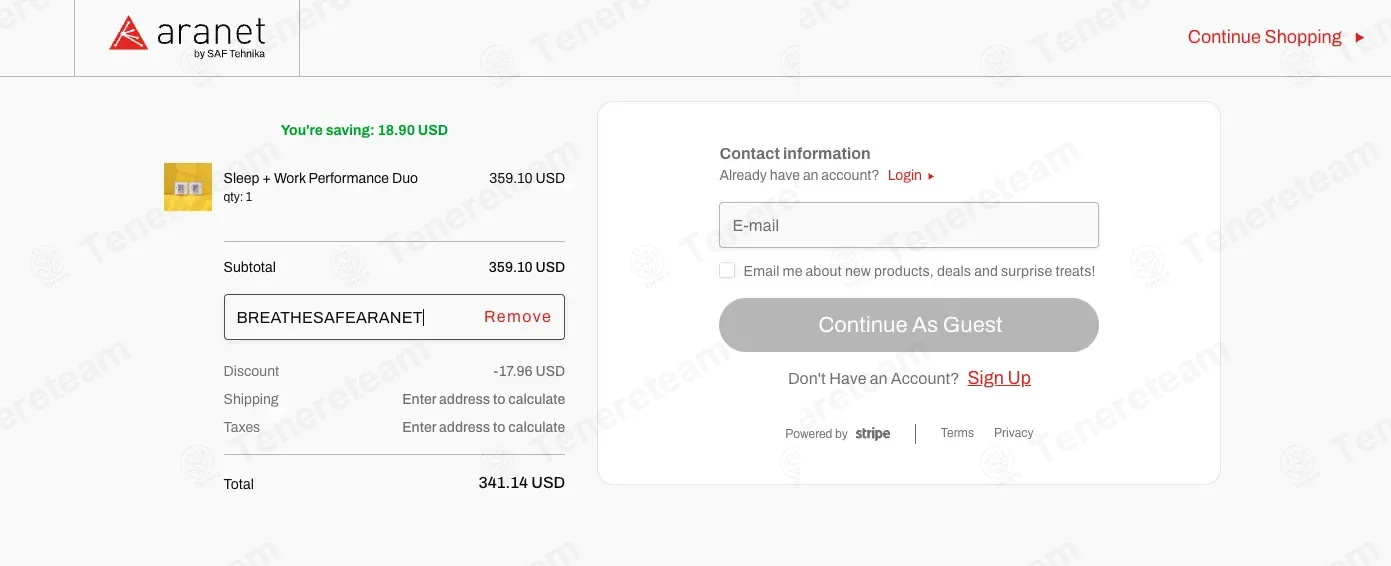Viewport: 1391px width, 566px height.
Task: Tick the email newsletter checkbox
Action: (x=727, y=271)
